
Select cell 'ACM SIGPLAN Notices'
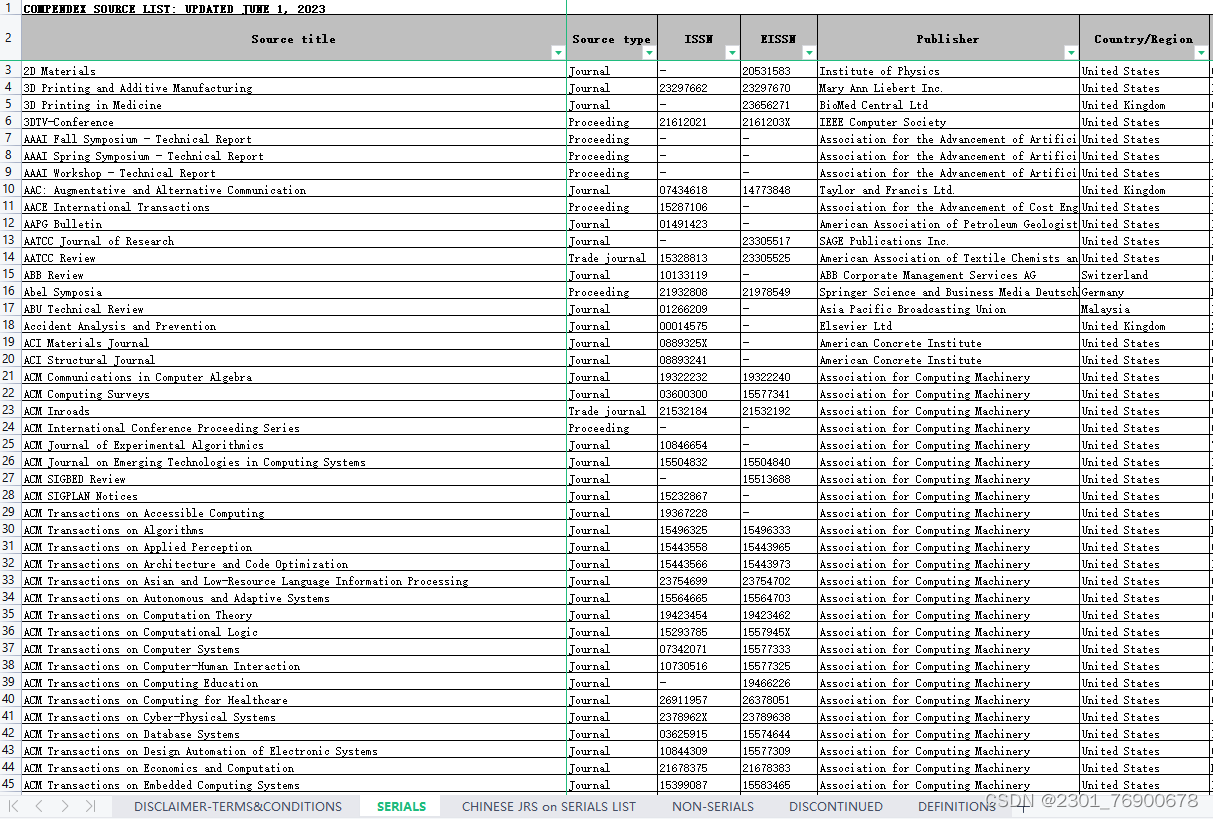click(x=294, y=496)
